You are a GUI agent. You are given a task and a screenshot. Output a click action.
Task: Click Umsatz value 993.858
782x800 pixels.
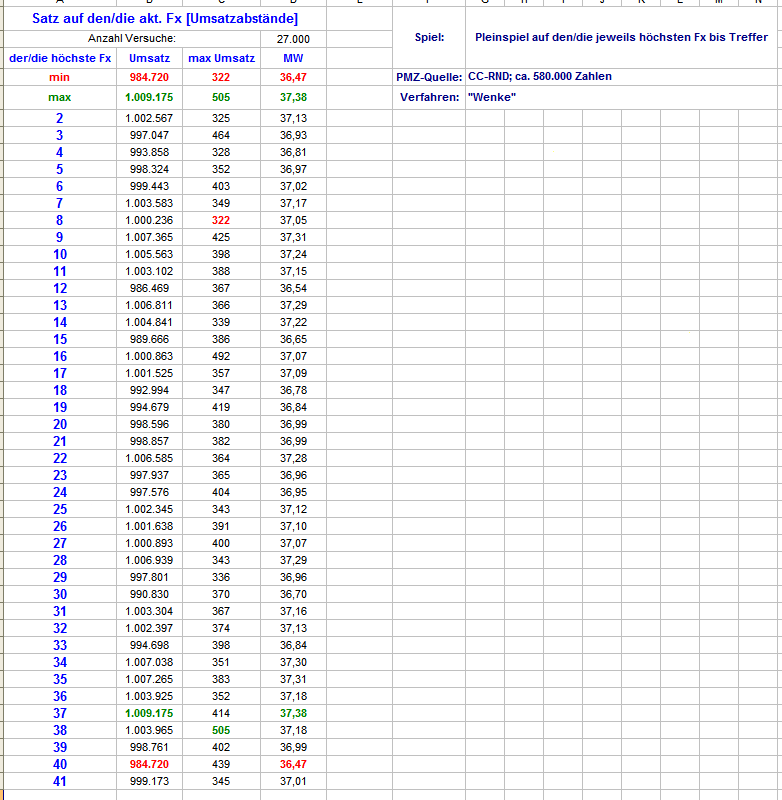point(149,152)
